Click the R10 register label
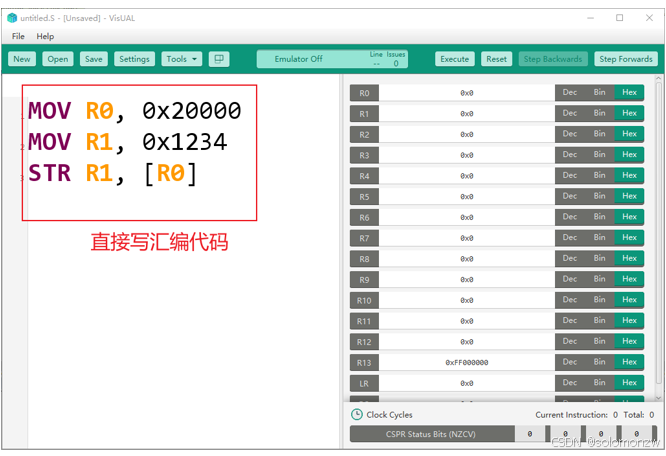 coord(364,301)
